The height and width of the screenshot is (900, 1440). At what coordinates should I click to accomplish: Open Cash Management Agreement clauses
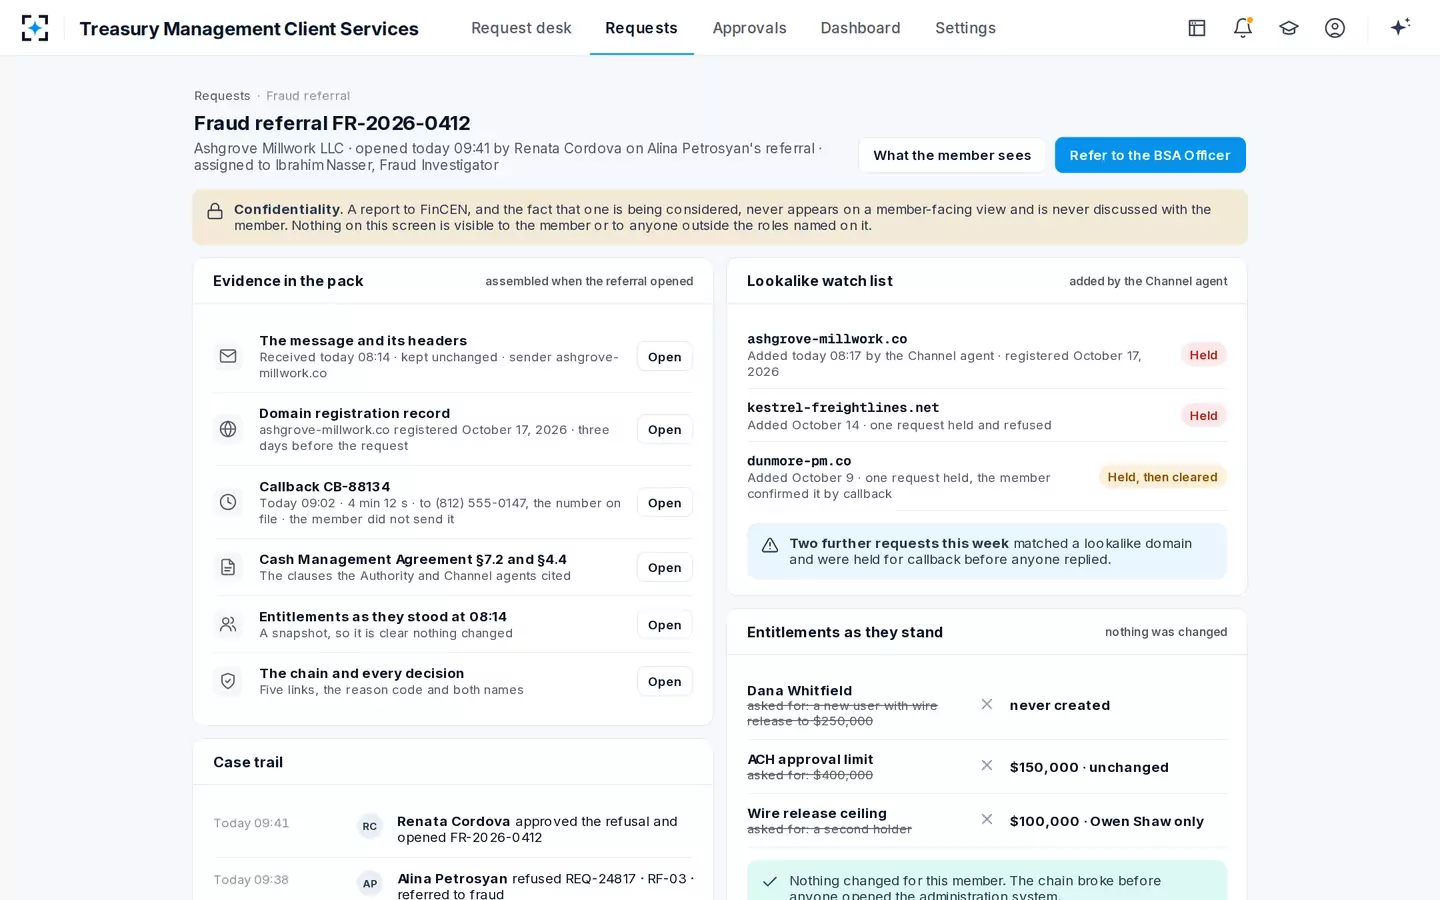pos(664,568)
